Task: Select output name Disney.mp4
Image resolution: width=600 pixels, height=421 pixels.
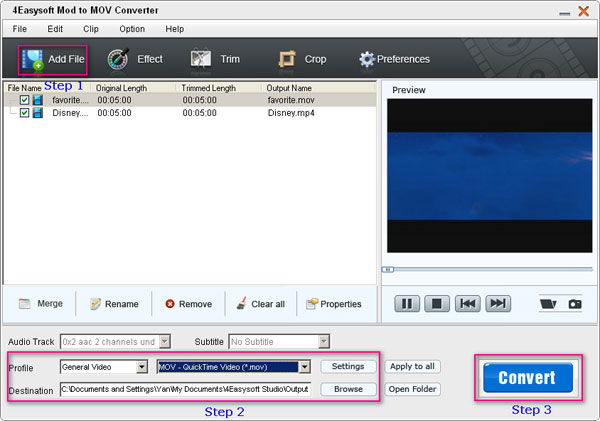Action: click(291, 113)
